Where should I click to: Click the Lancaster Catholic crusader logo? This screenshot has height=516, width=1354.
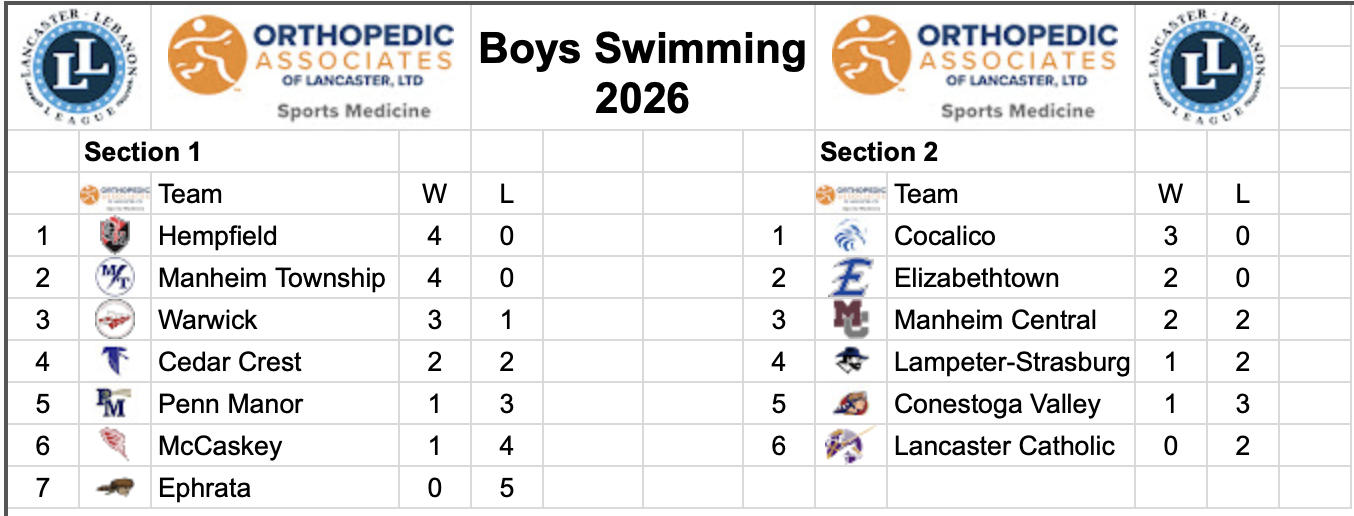[x=848, y=446]
